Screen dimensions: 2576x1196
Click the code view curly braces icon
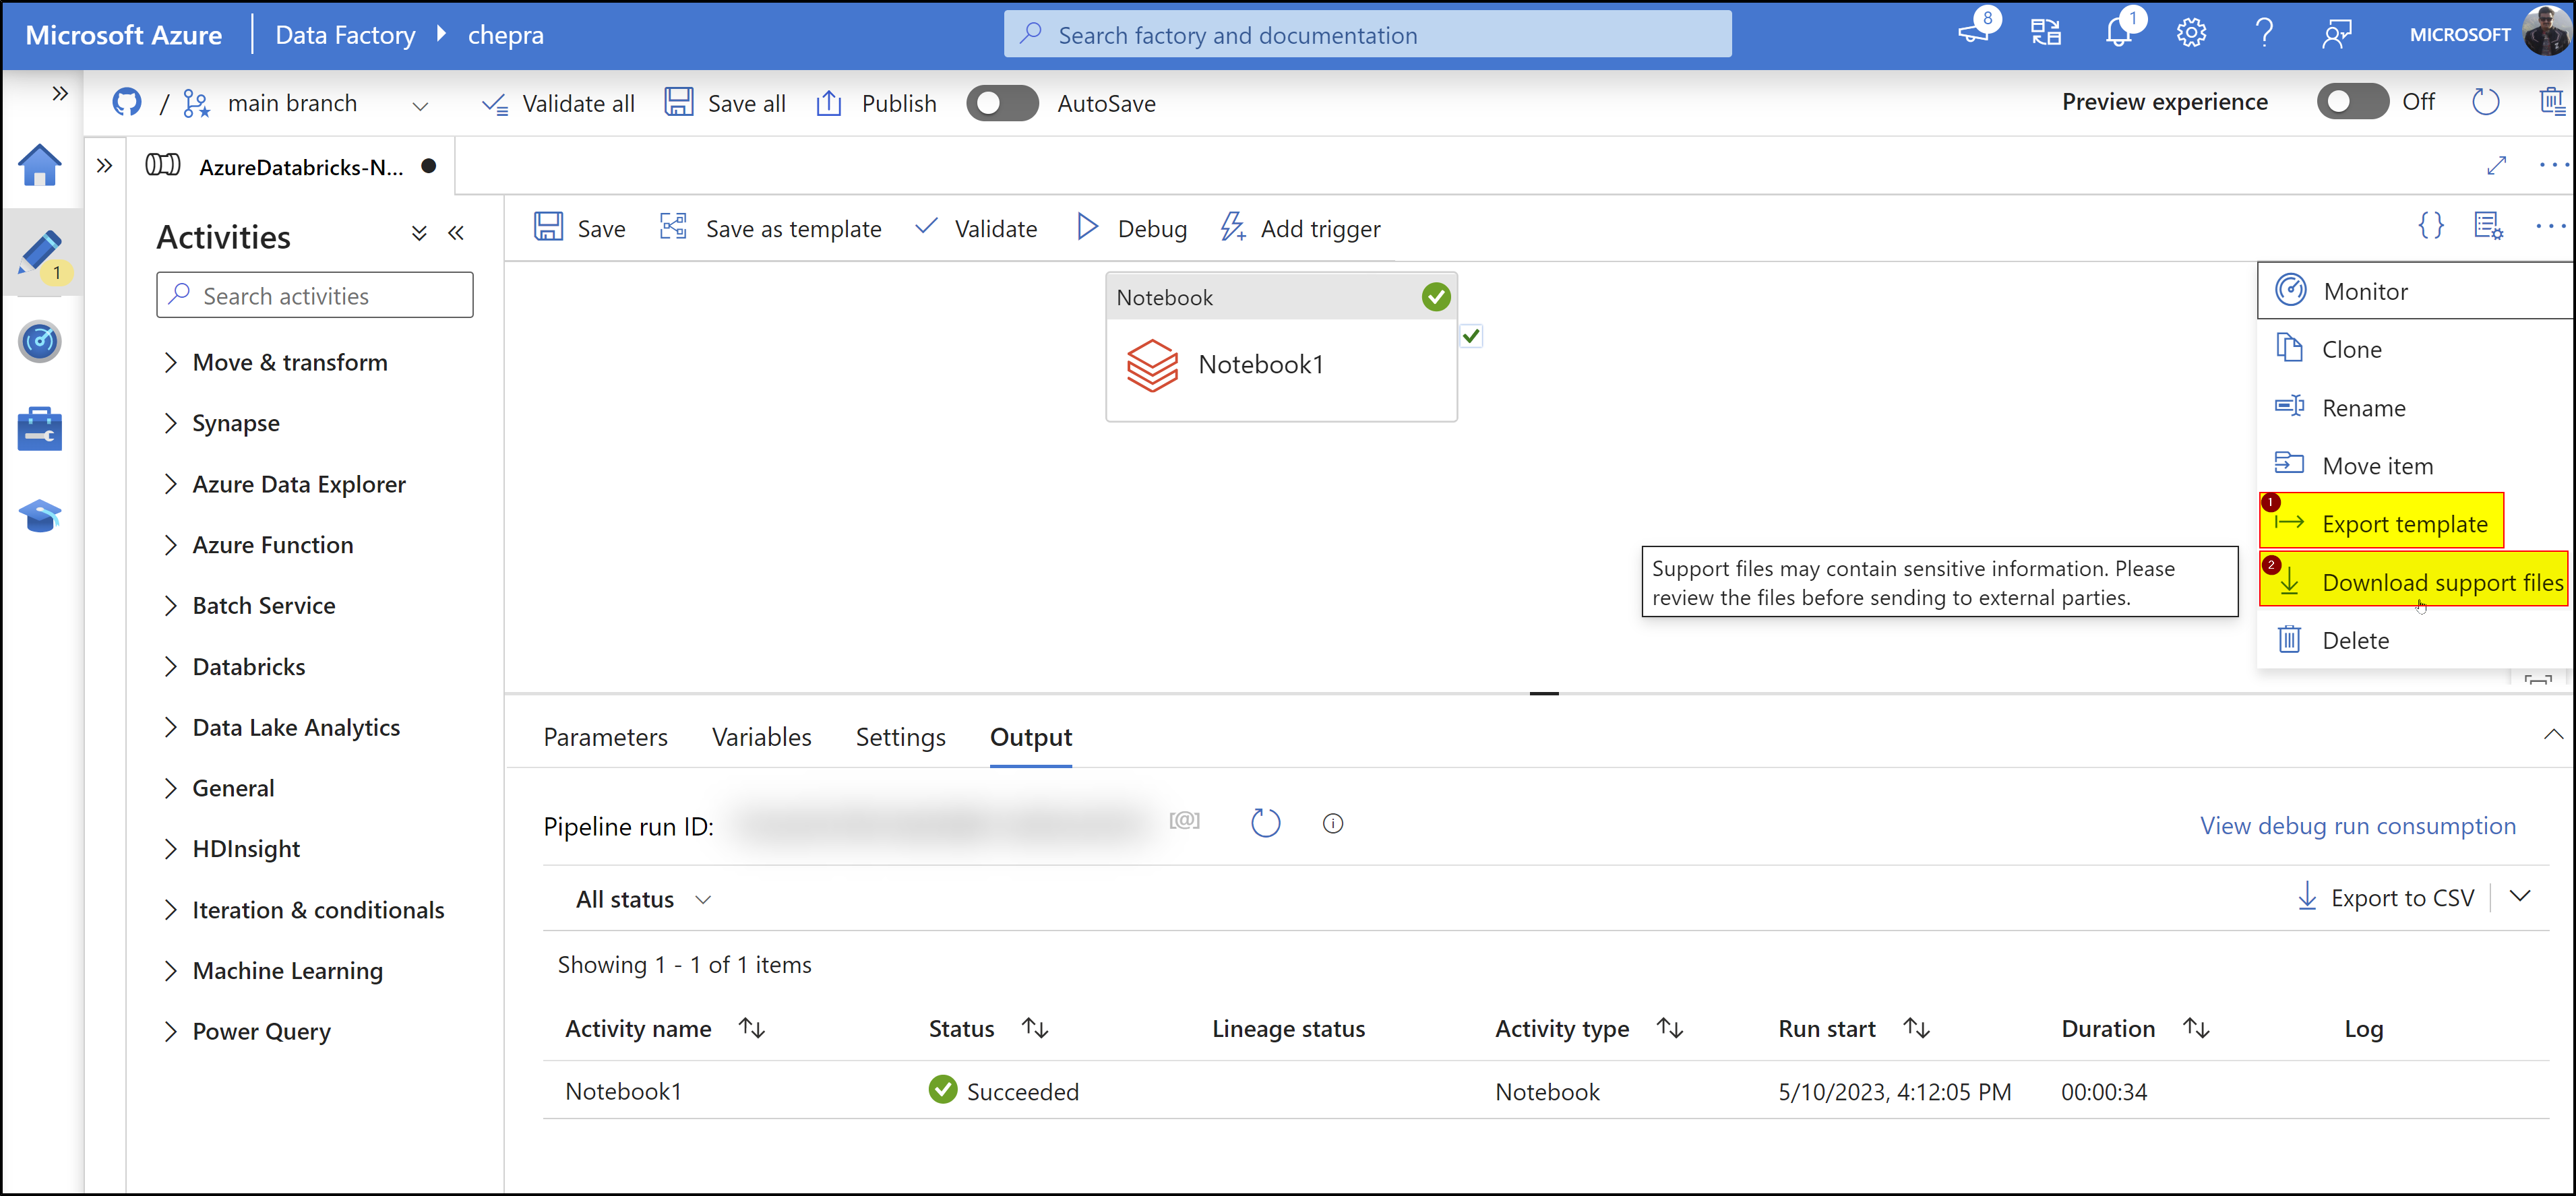point(2430,226)
